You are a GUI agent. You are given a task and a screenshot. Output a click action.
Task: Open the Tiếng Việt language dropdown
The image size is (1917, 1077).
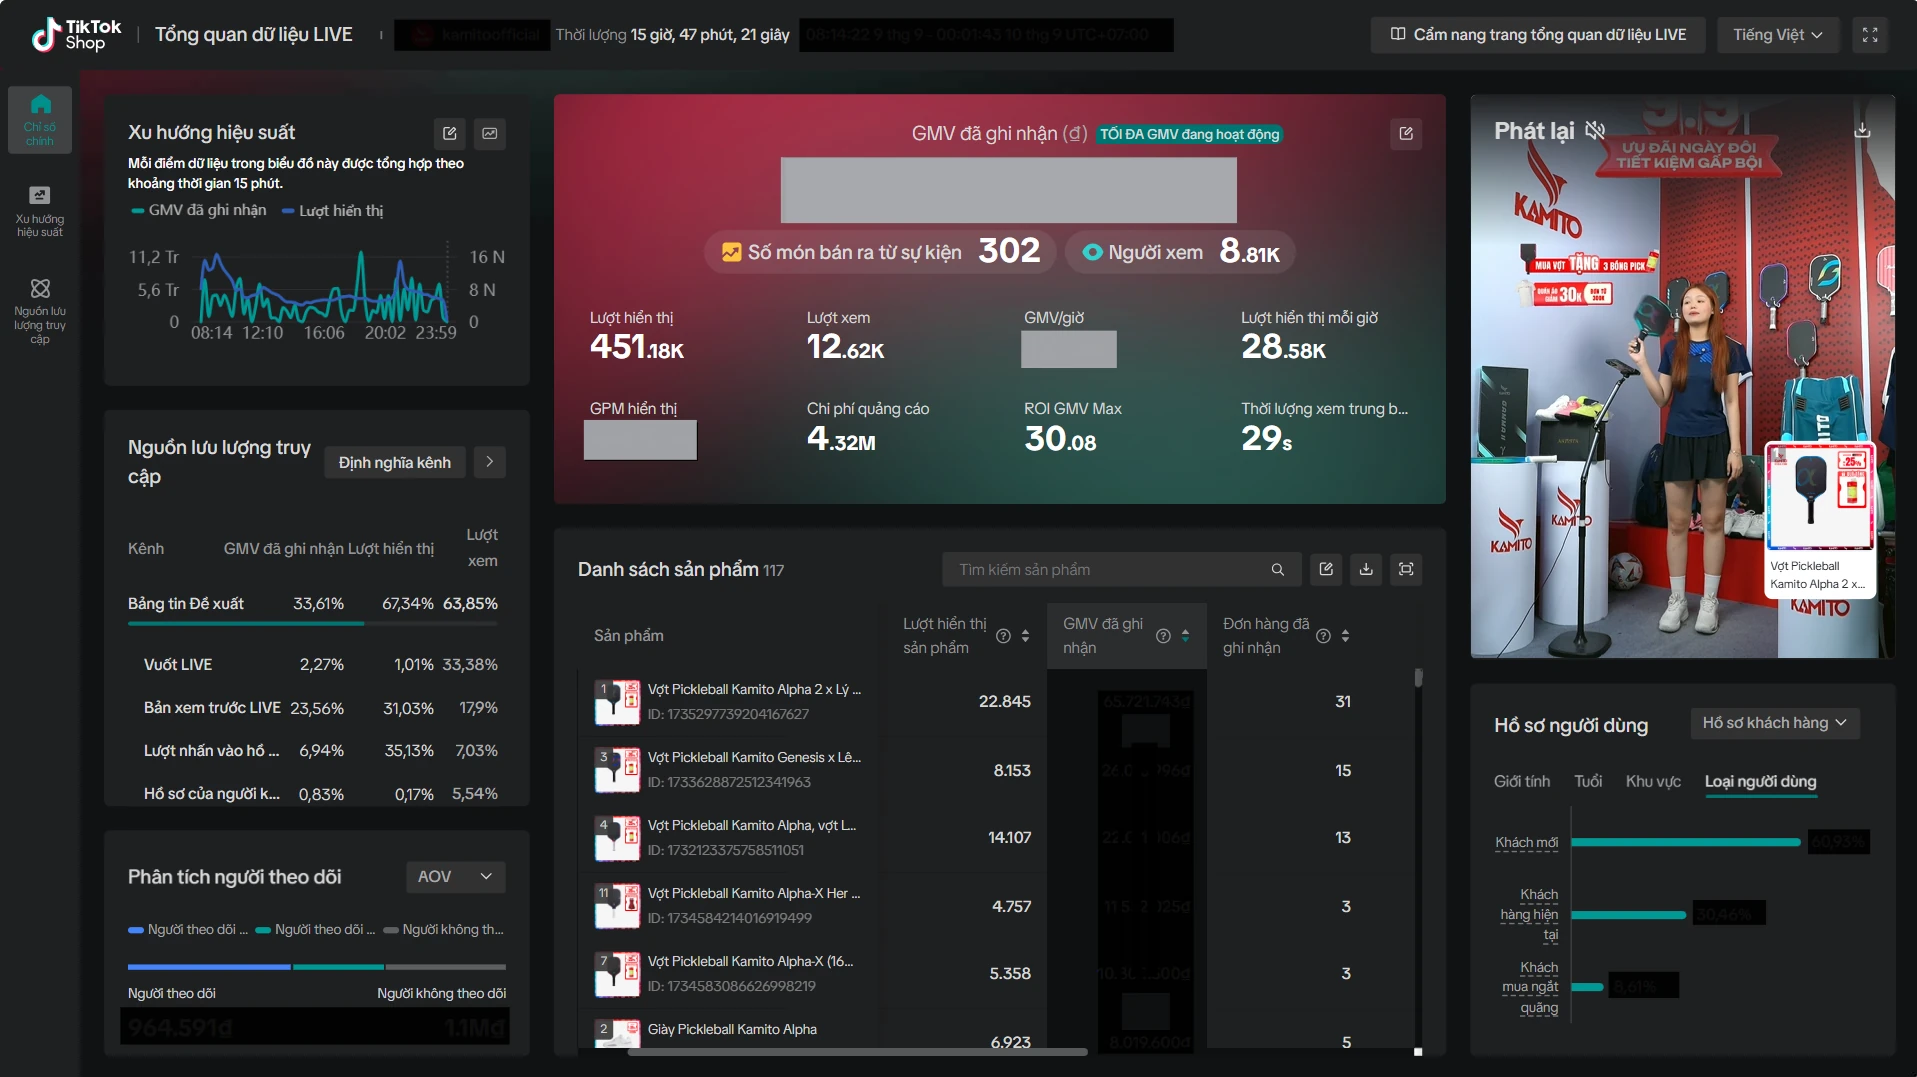pos(1777,35)
